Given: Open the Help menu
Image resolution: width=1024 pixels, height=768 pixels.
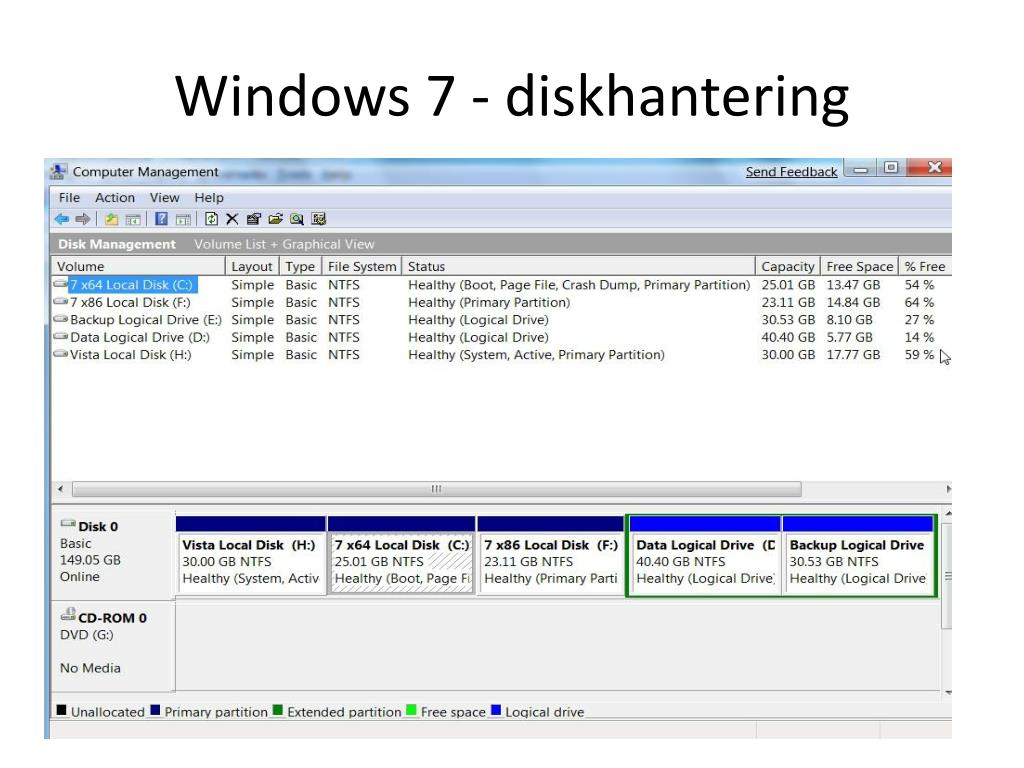Looking at the screenshot, I should (x=209, y=198).
